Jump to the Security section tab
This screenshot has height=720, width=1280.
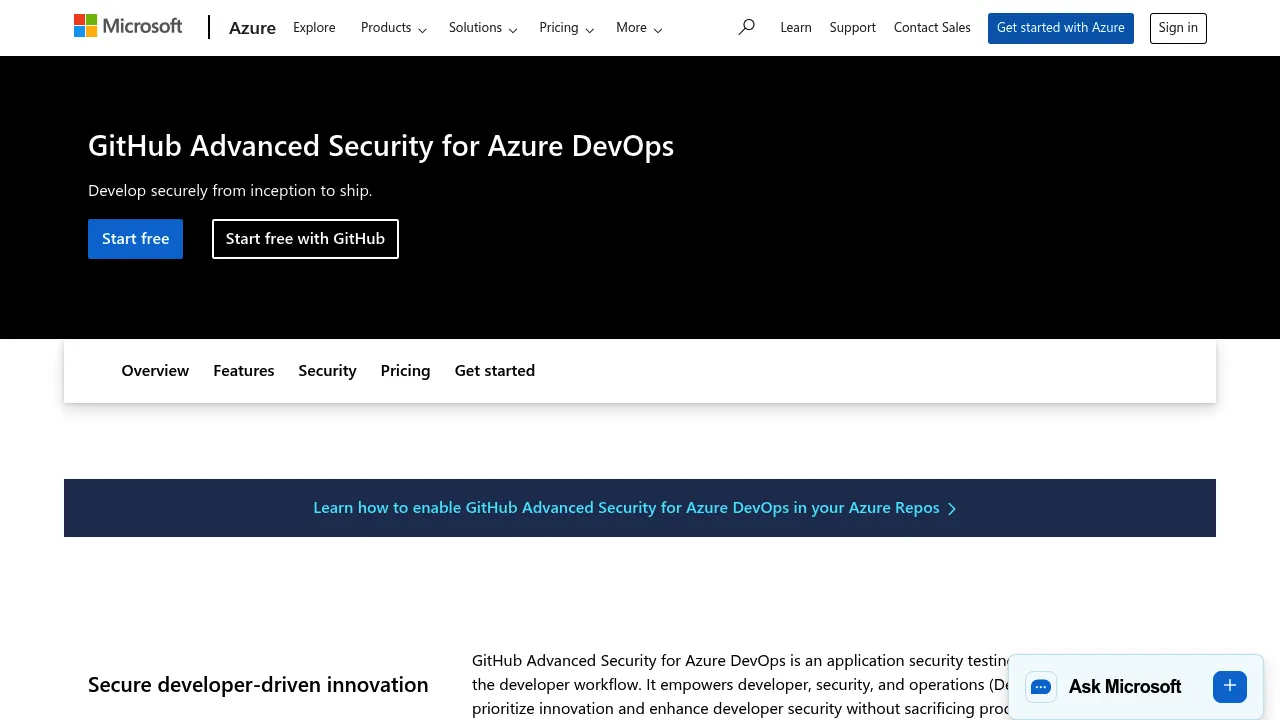327,371
